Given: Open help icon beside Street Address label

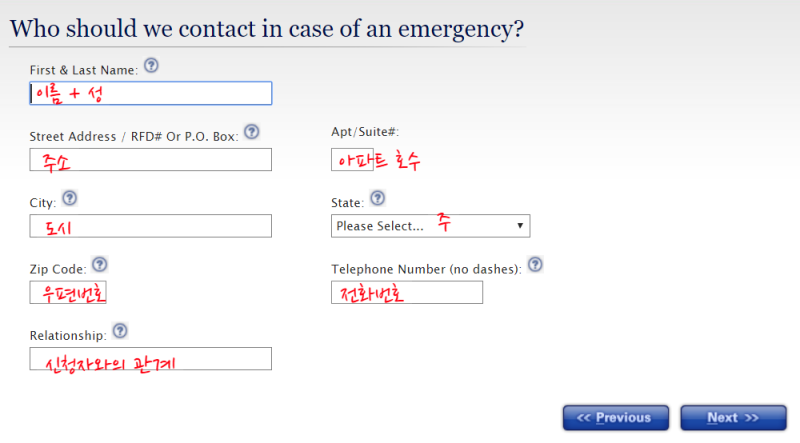Looking at the screenshot, I should click(x=252, y=132).
